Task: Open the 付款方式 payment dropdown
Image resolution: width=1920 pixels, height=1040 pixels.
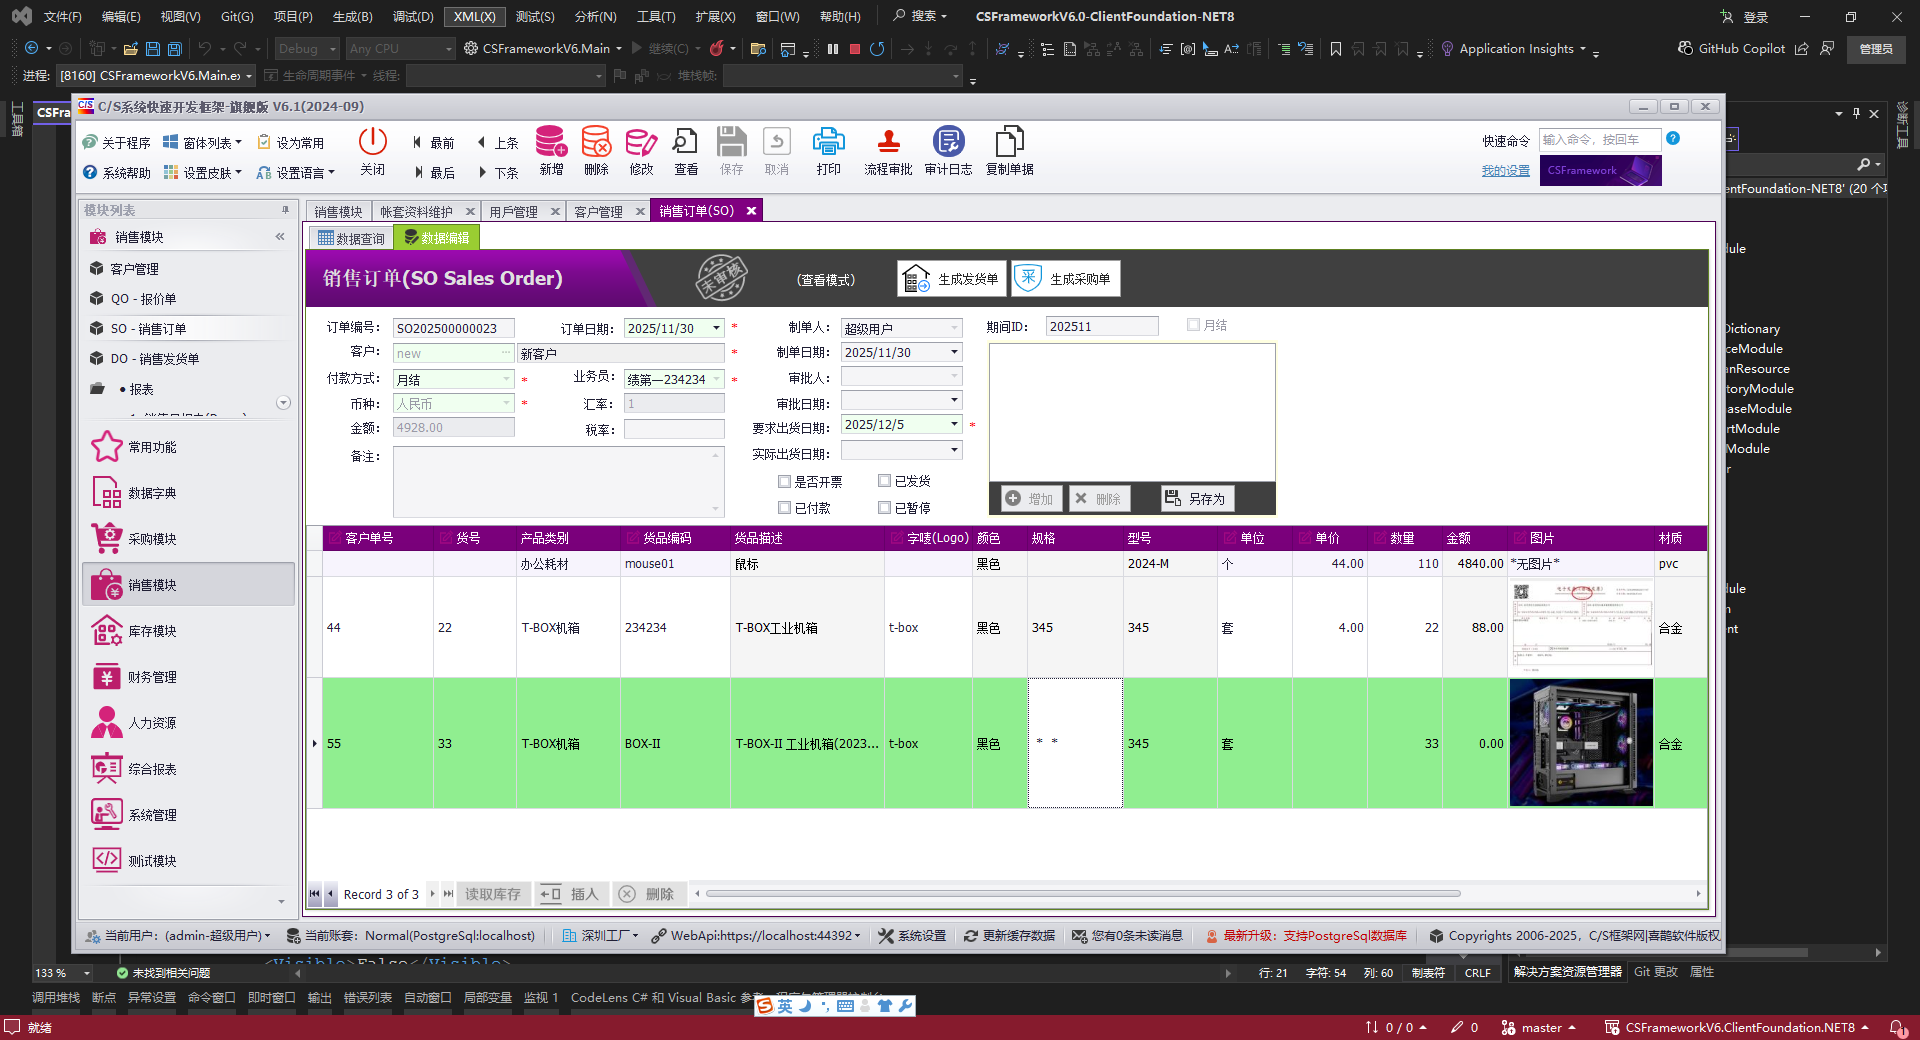Action: pyautogui.click(x=506, y=379)
